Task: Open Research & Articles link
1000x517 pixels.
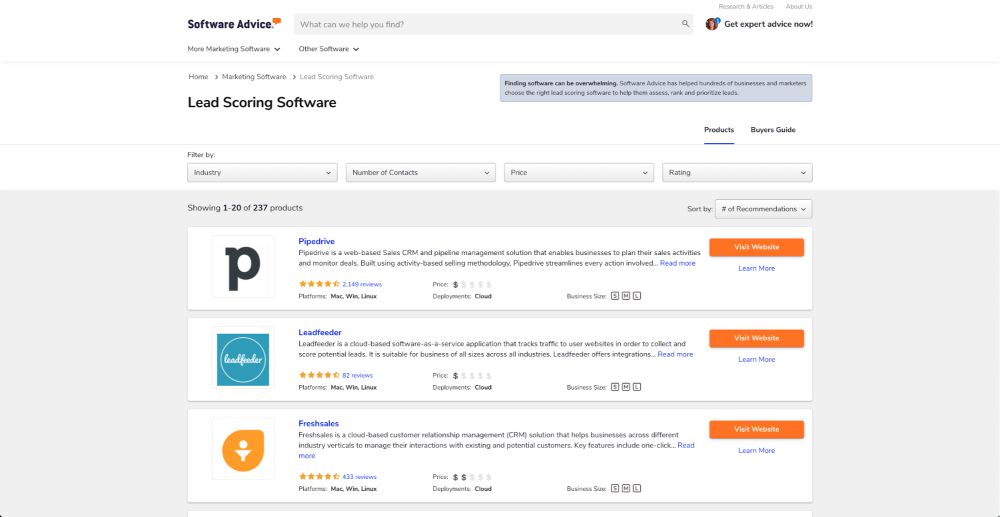Action: [x=746, y=7]
